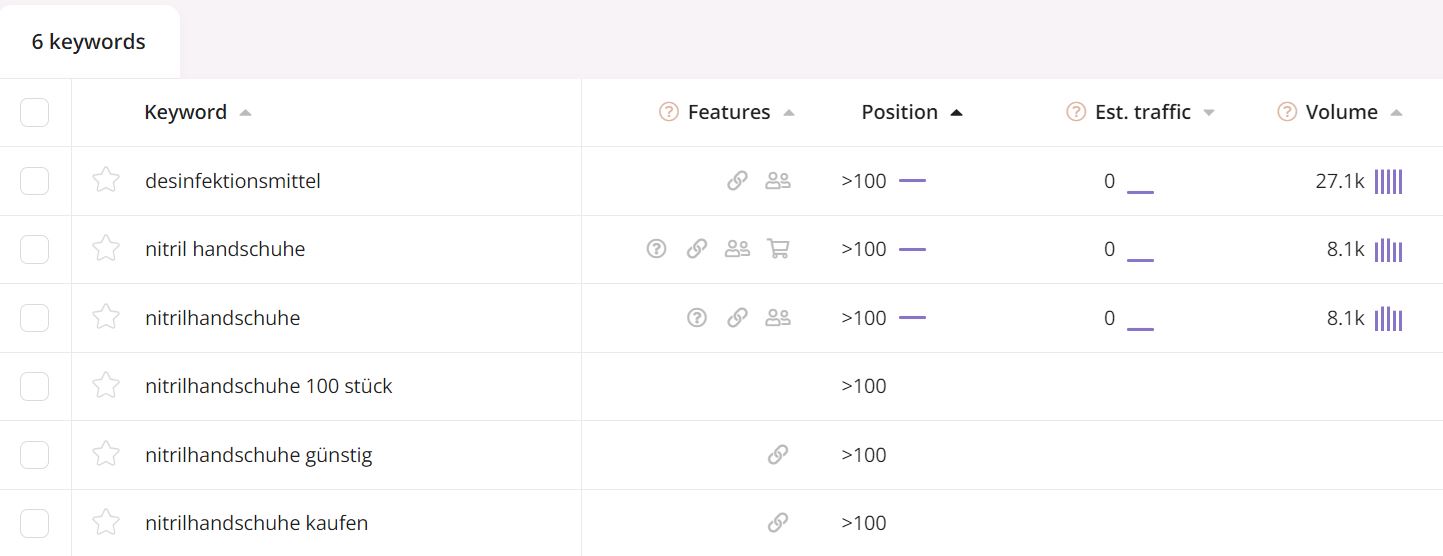
Task: Sort by the Position column arrow
Action: tap(956, 113)
